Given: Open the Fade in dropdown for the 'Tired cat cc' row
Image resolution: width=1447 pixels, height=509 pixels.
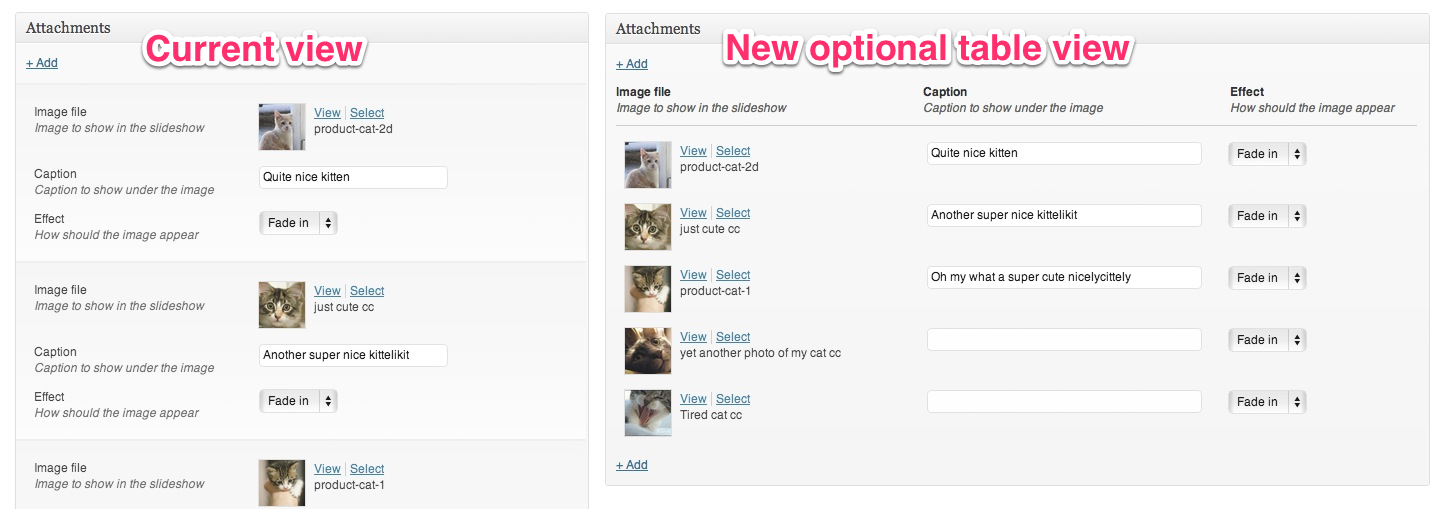Looking at the screenshot, I should tap(1267, 402).
